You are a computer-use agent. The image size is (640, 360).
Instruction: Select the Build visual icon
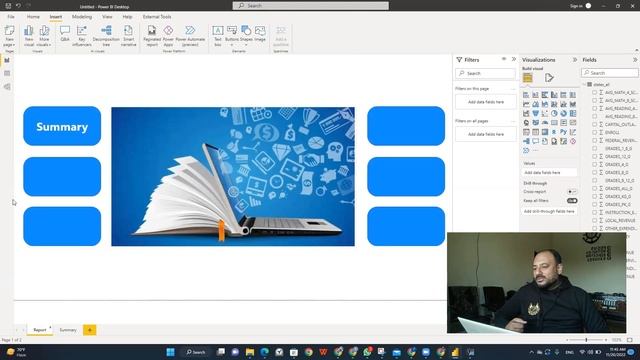527,78
